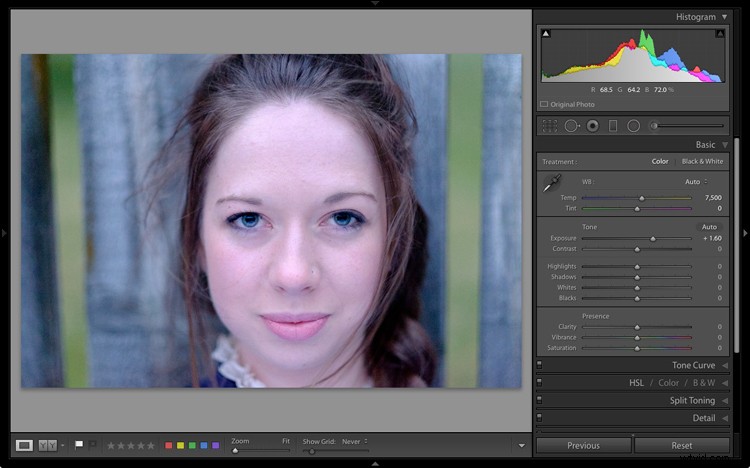
Task: Flag the photo as rejected
Action: click(92, 445)
